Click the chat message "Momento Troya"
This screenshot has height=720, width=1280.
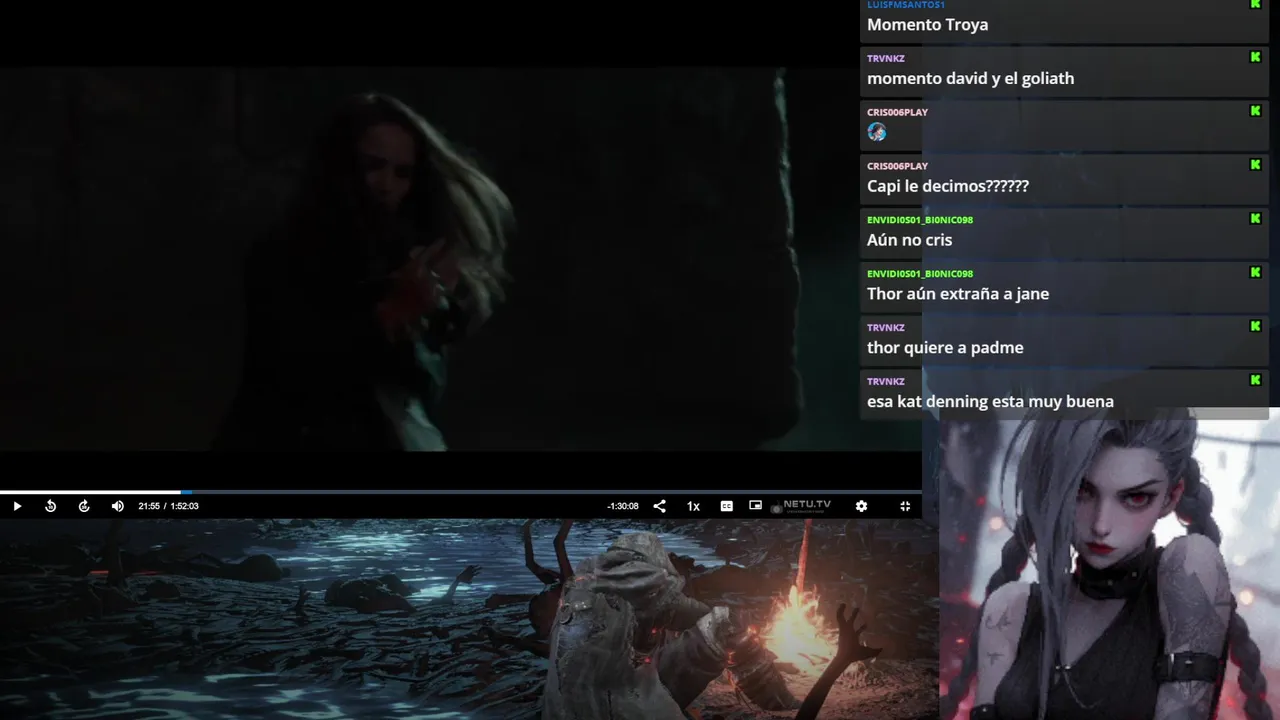[928, 25]
